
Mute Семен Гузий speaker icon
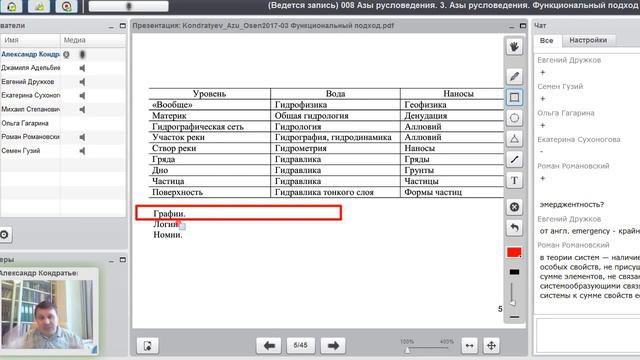pos(82,151)
